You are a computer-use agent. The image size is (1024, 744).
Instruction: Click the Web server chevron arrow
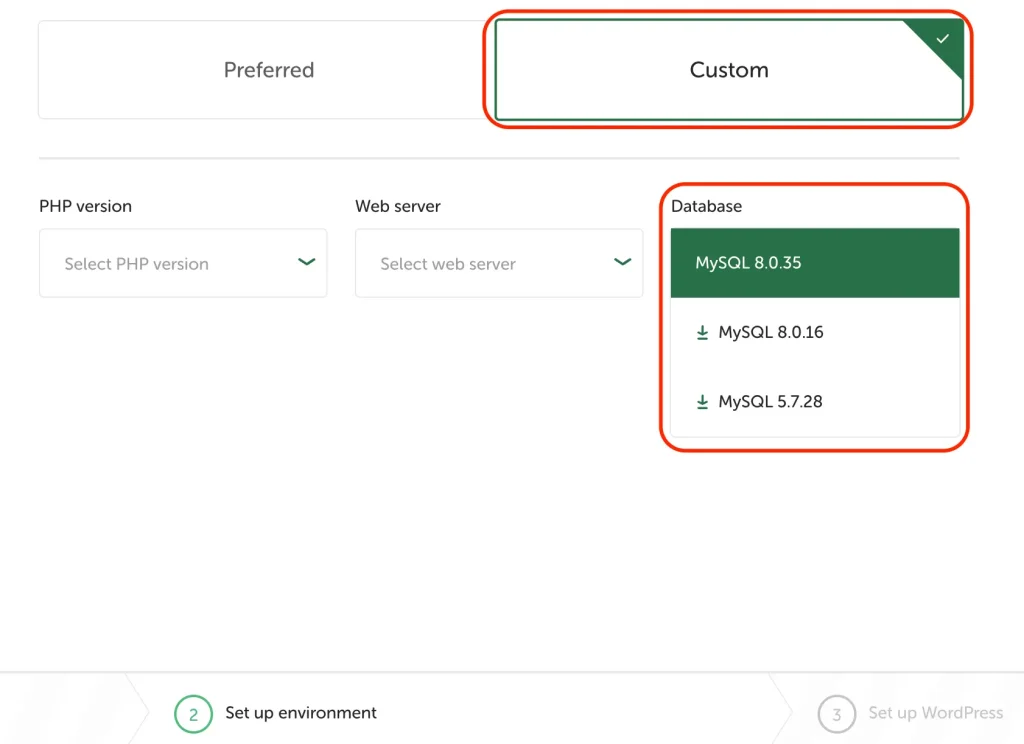pyautogui.click(x=622, y=262)
